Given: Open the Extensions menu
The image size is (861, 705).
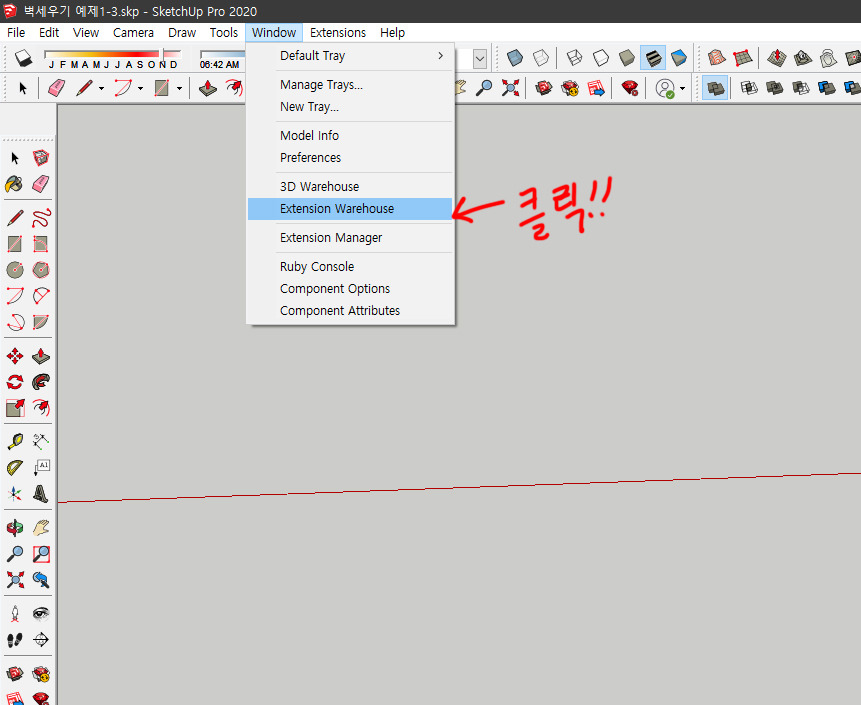Looking at the screenshot, I should click(x=337, y=32).
